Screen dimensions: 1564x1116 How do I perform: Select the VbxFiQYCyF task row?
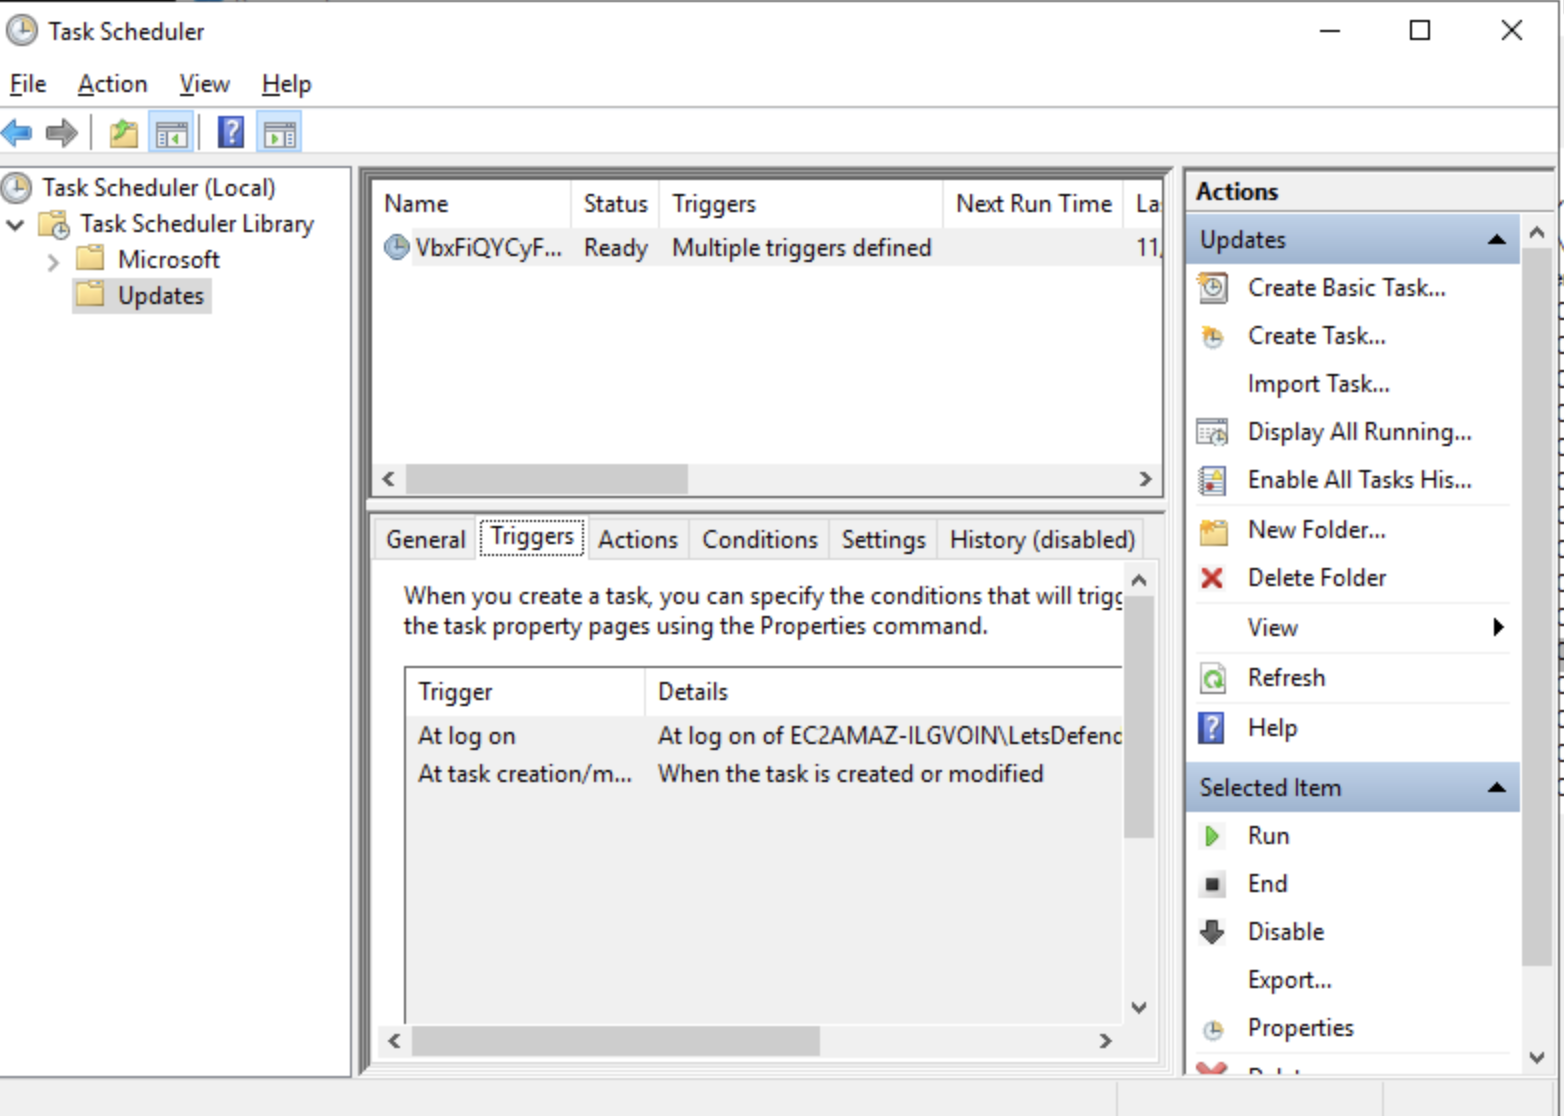pyautogui.click(x=766, y=248)
